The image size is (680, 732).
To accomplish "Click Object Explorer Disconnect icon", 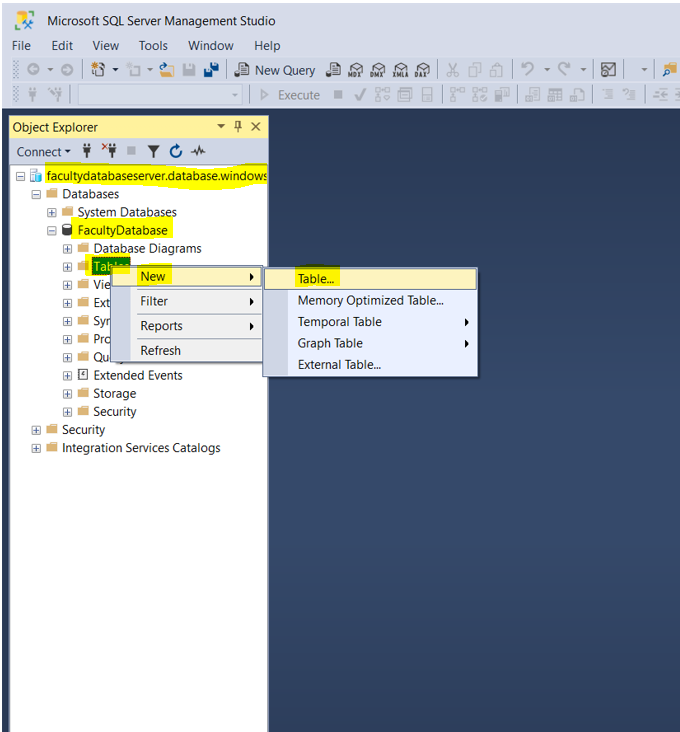I will point(109,150).
